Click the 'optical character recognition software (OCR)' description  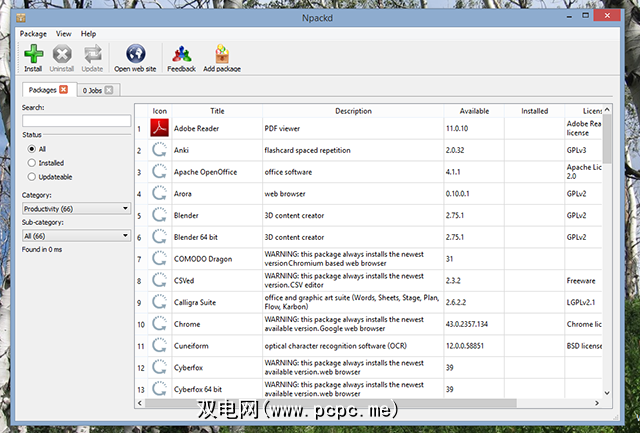coord(336,346)
